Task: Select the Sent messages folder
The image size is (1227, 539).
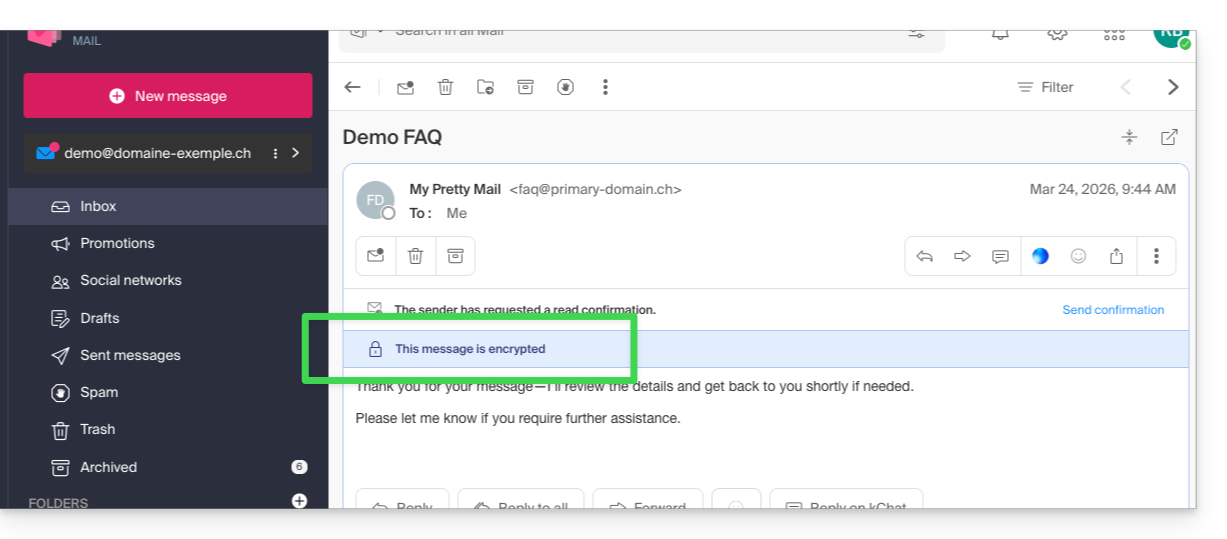Action: pyautogui.click(x=130, y=355)
